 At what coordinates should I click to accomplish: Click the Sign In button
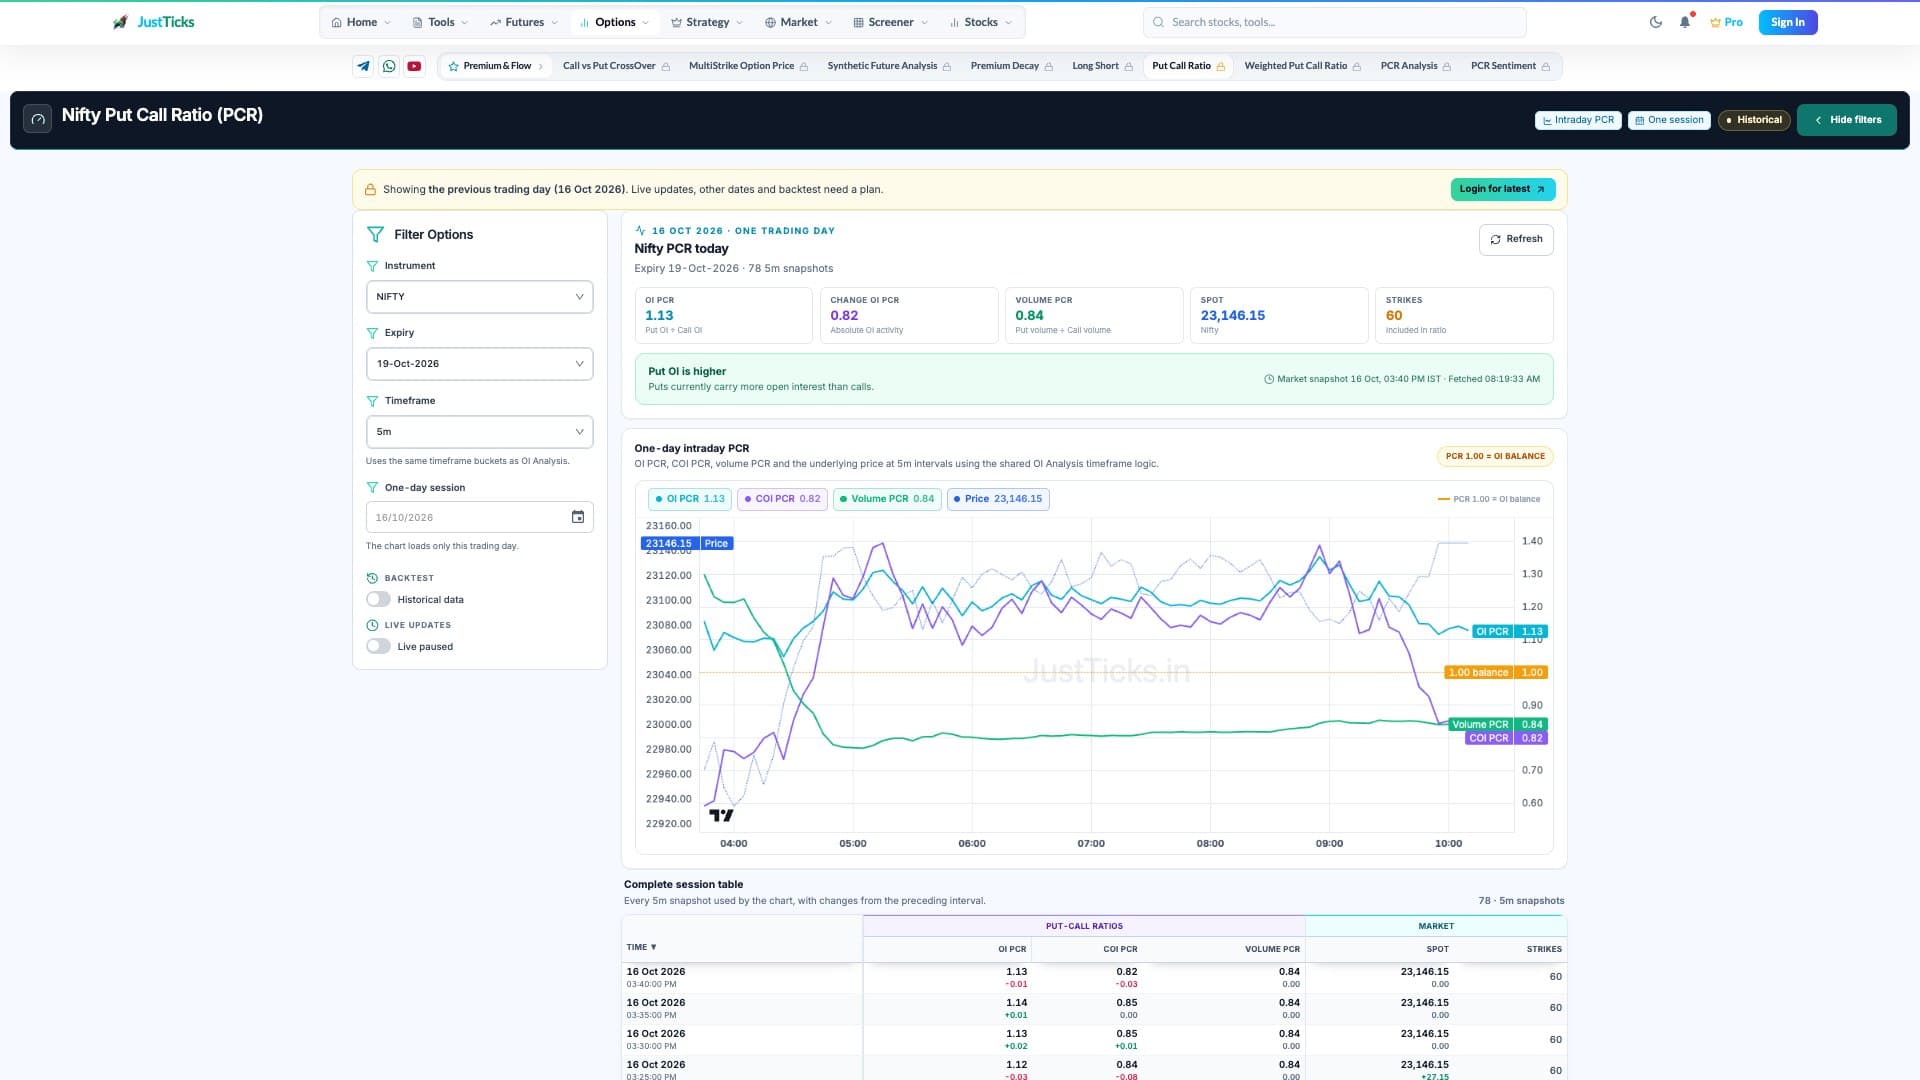coord(1787,22)
